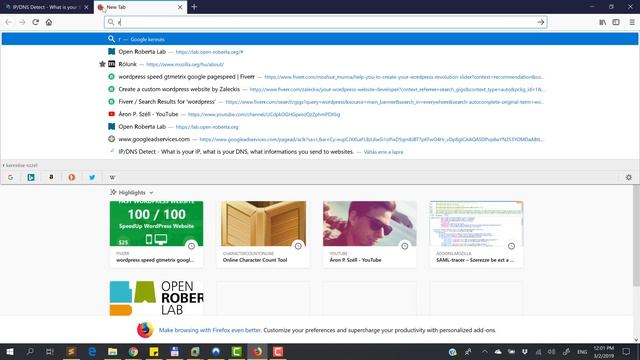This screenshot has width=640, height=360.
Task: Launch Google Chrome from the taskbar
Action: tap(133, 351)
